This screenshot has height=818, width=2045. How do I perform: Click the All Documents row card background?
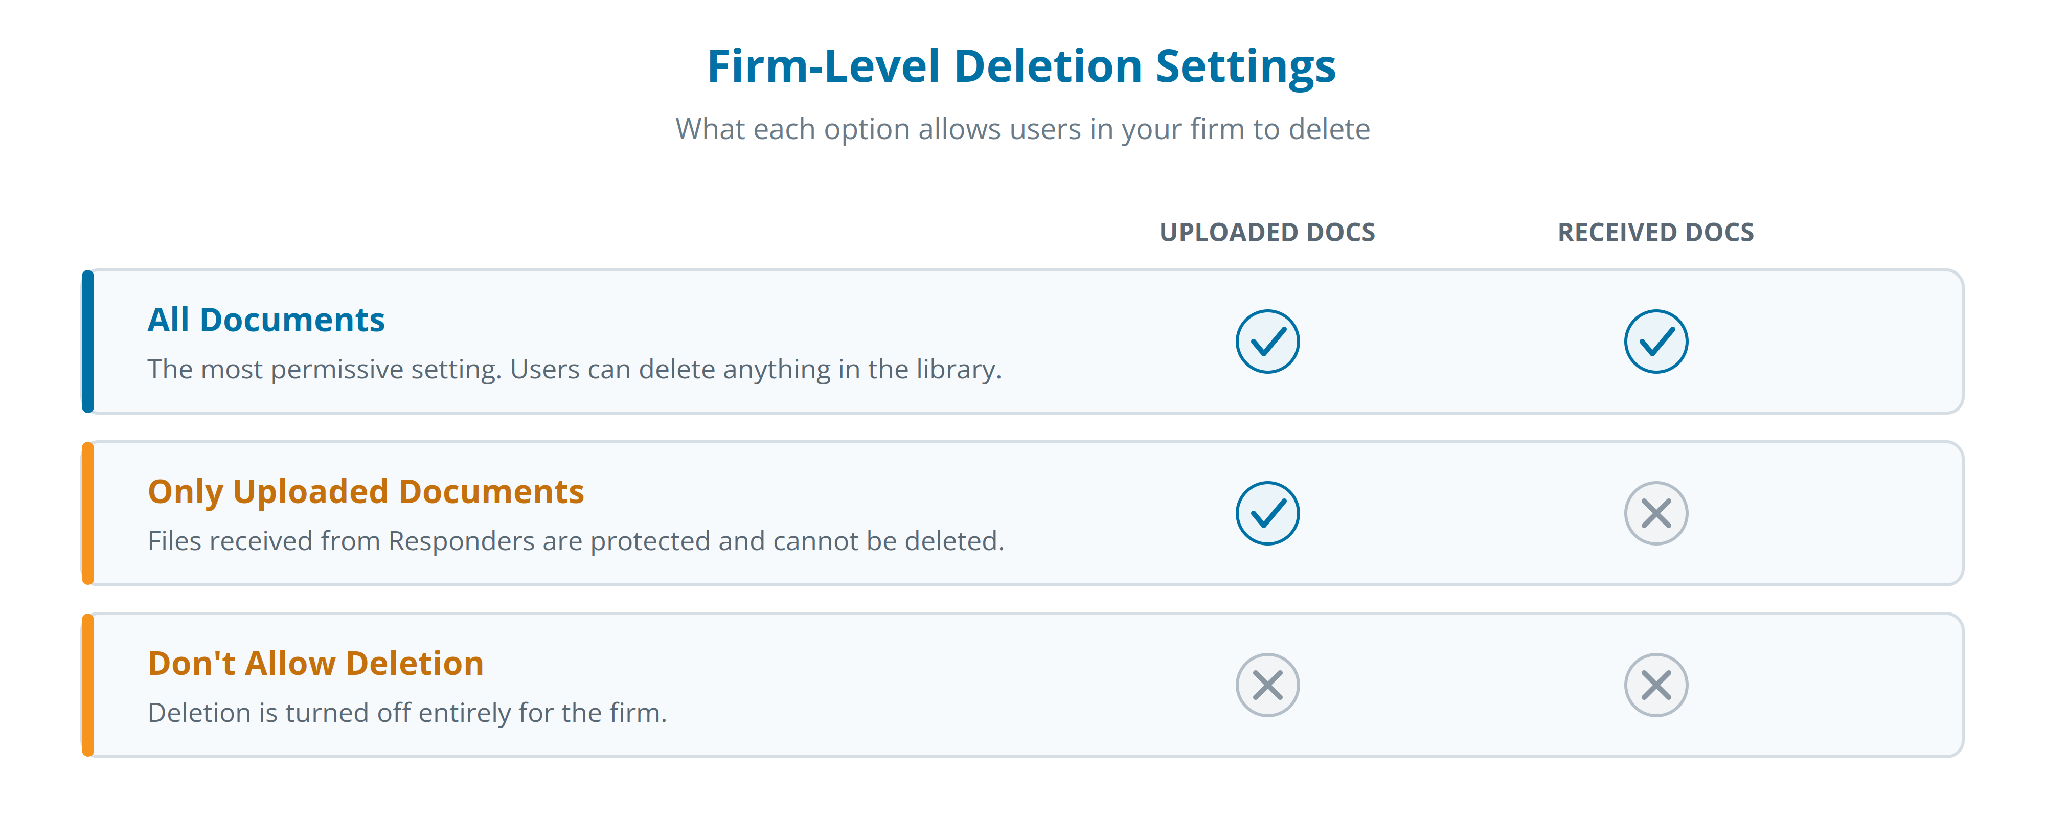(1023, 341)
